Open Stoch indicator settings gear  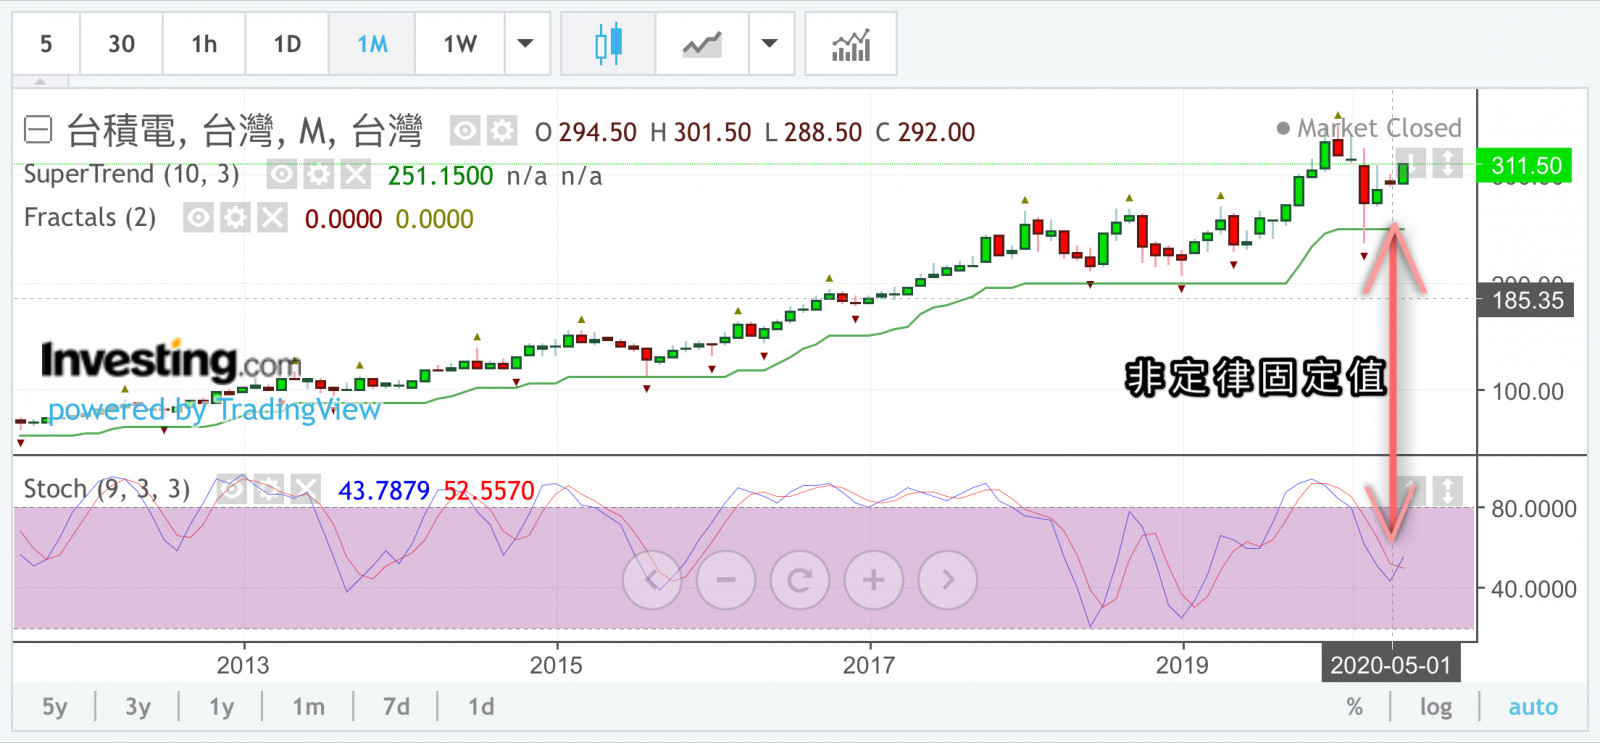(268, 489)
